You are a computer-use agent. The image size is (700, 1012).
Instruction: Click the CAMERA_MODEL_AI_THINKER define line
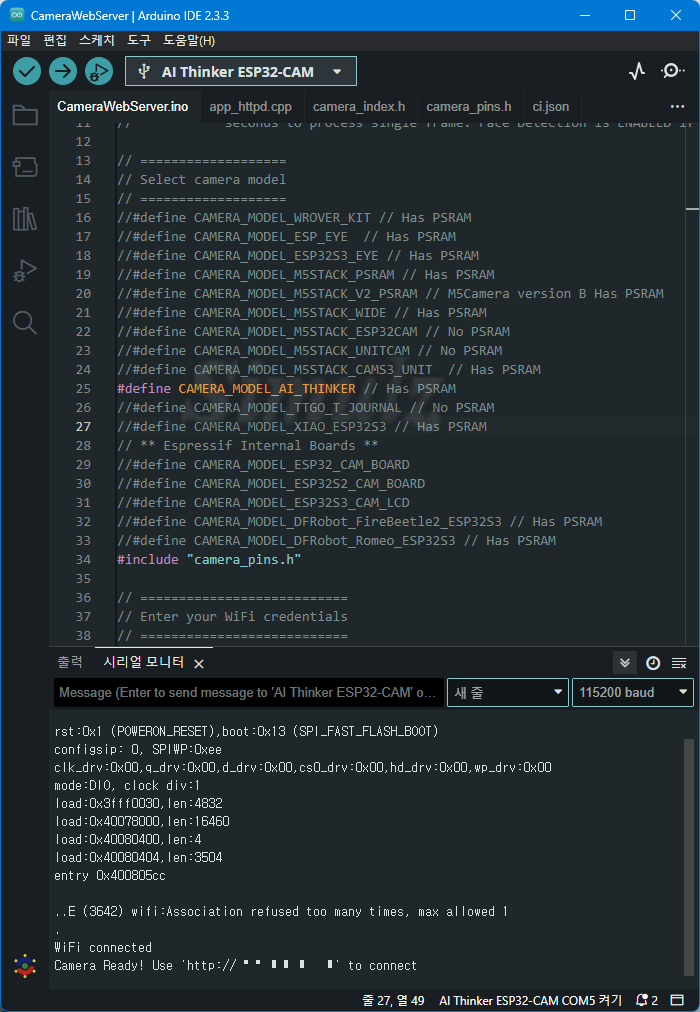pos(286,389)
